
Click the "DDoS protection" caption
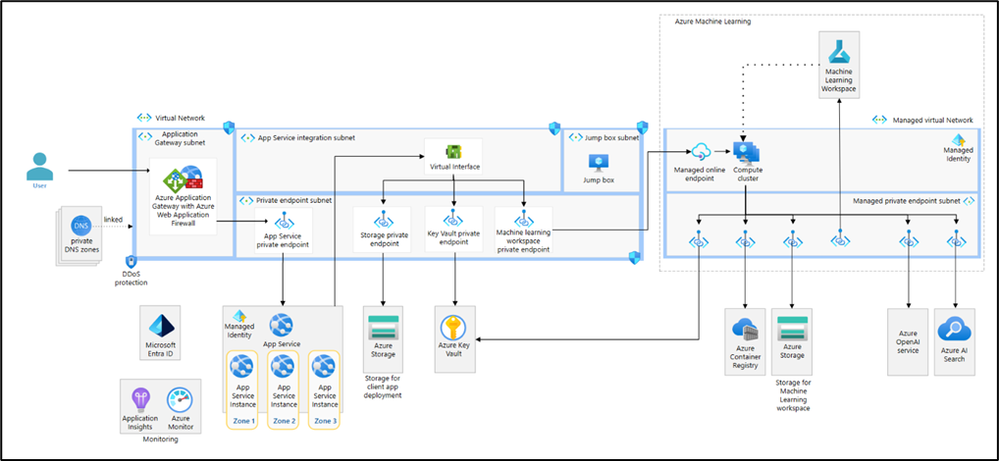point(131,278)
